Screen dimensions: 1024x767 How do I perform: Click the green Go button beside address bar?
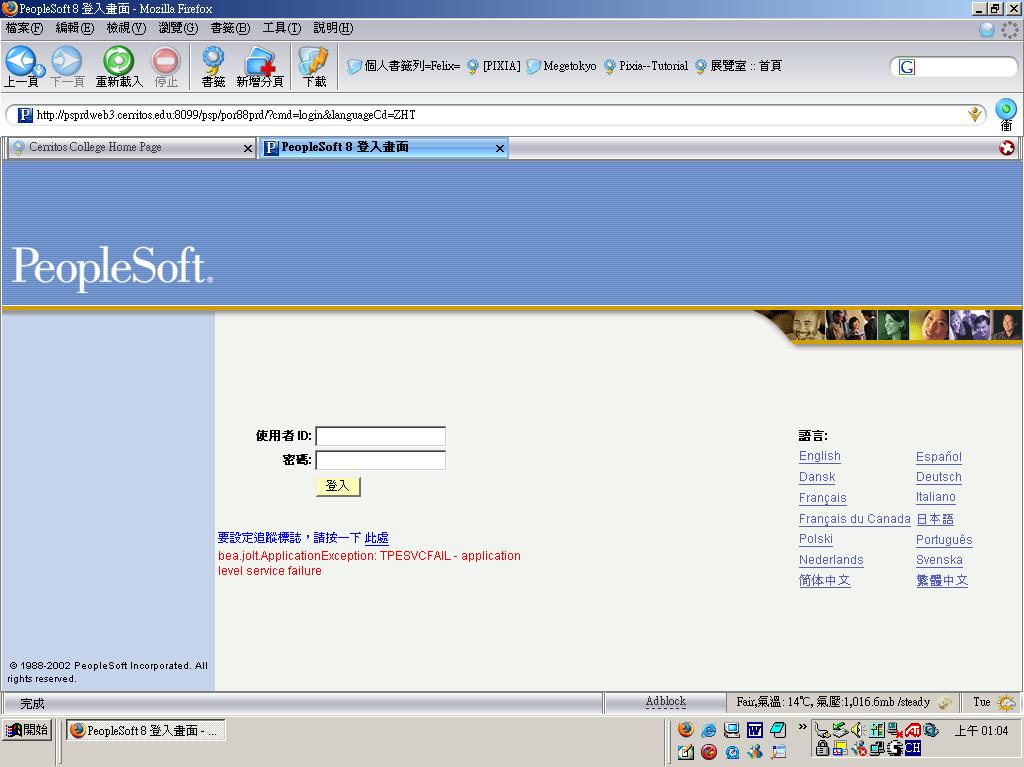[x=1006, y=110]
